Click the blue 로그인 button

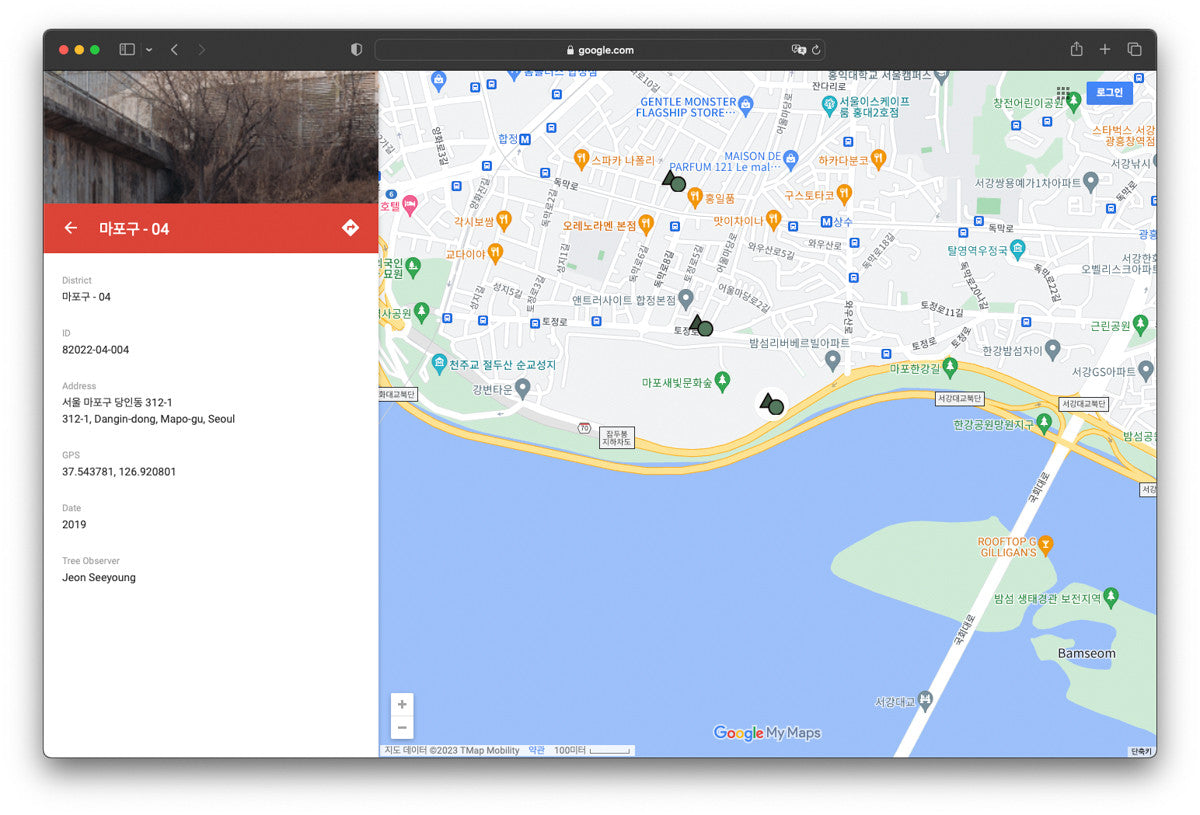pos(1109,93)
